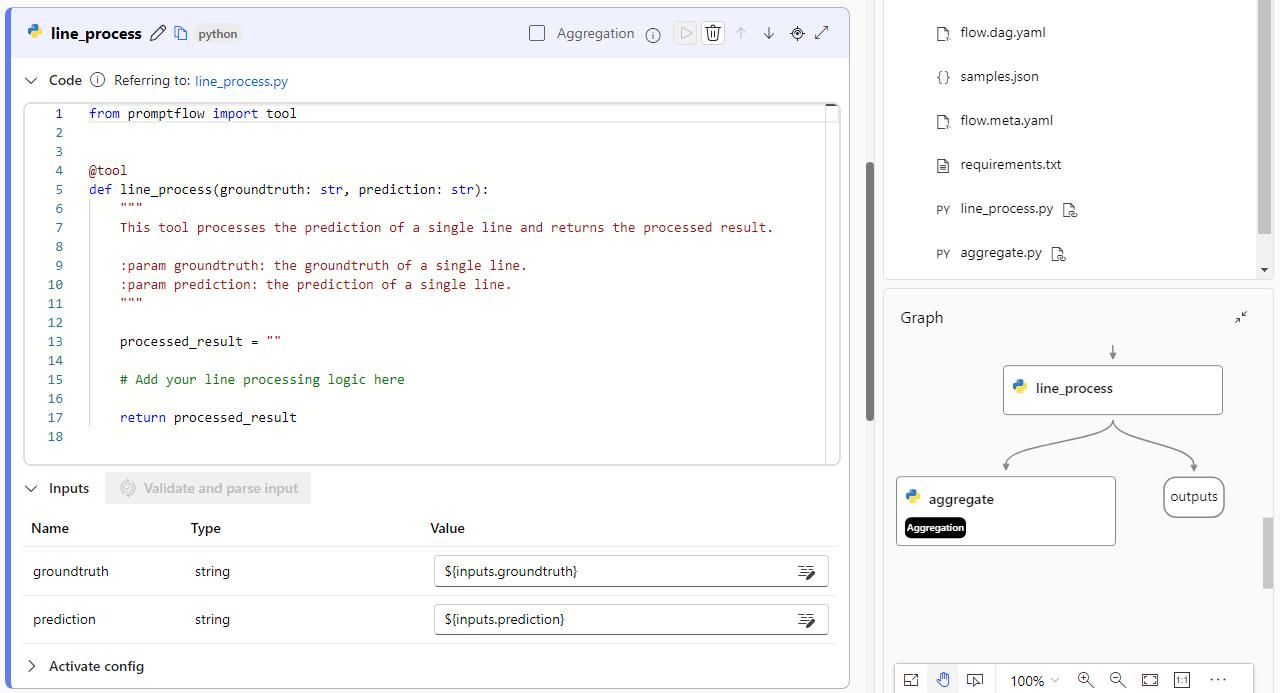Click the info icon beside the Code label
This screenshot has width=1280, height=693.
click(x=97, y=80)
